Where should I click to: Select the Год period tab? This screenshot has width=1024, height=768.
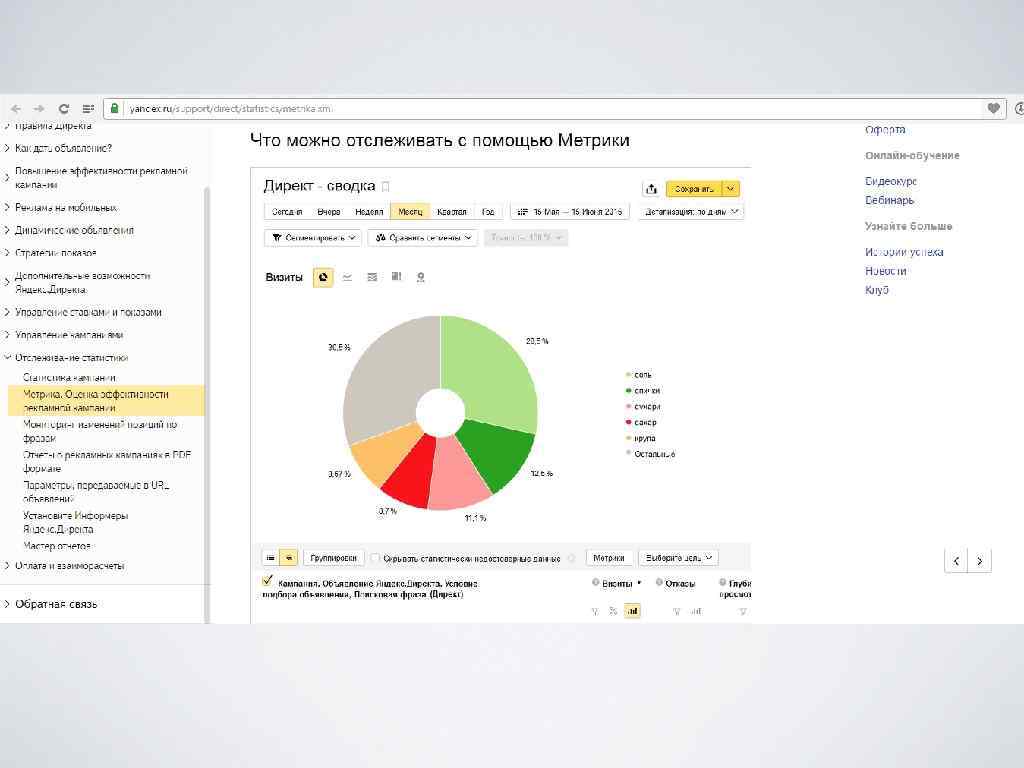[x=488, y=212]
